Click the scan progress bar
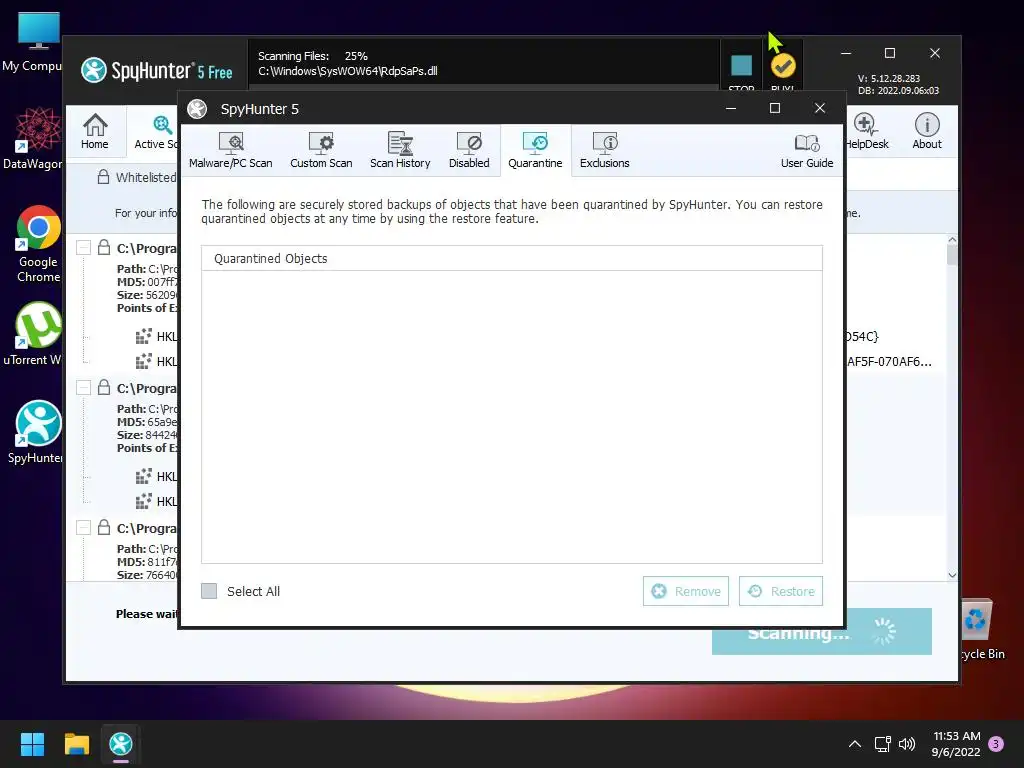Screen dimensions: 1024x768 [x=483, y=87]
